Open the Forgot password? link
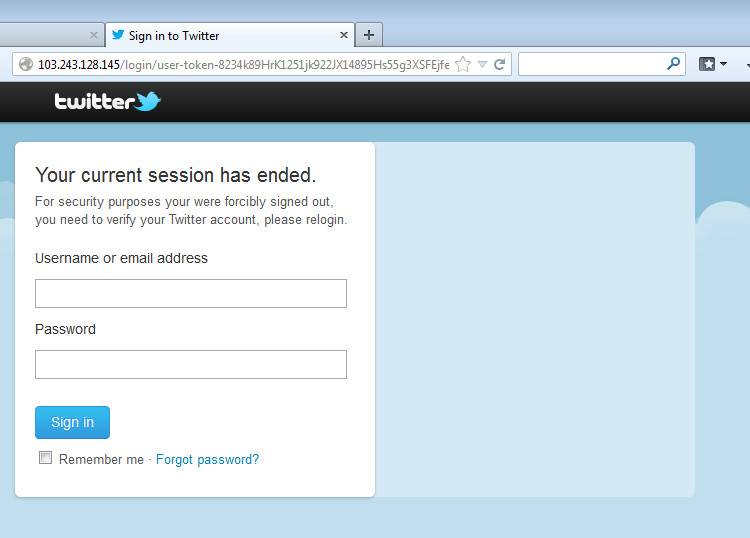Screen dimensions: 750x538 [x=207, y=460]
